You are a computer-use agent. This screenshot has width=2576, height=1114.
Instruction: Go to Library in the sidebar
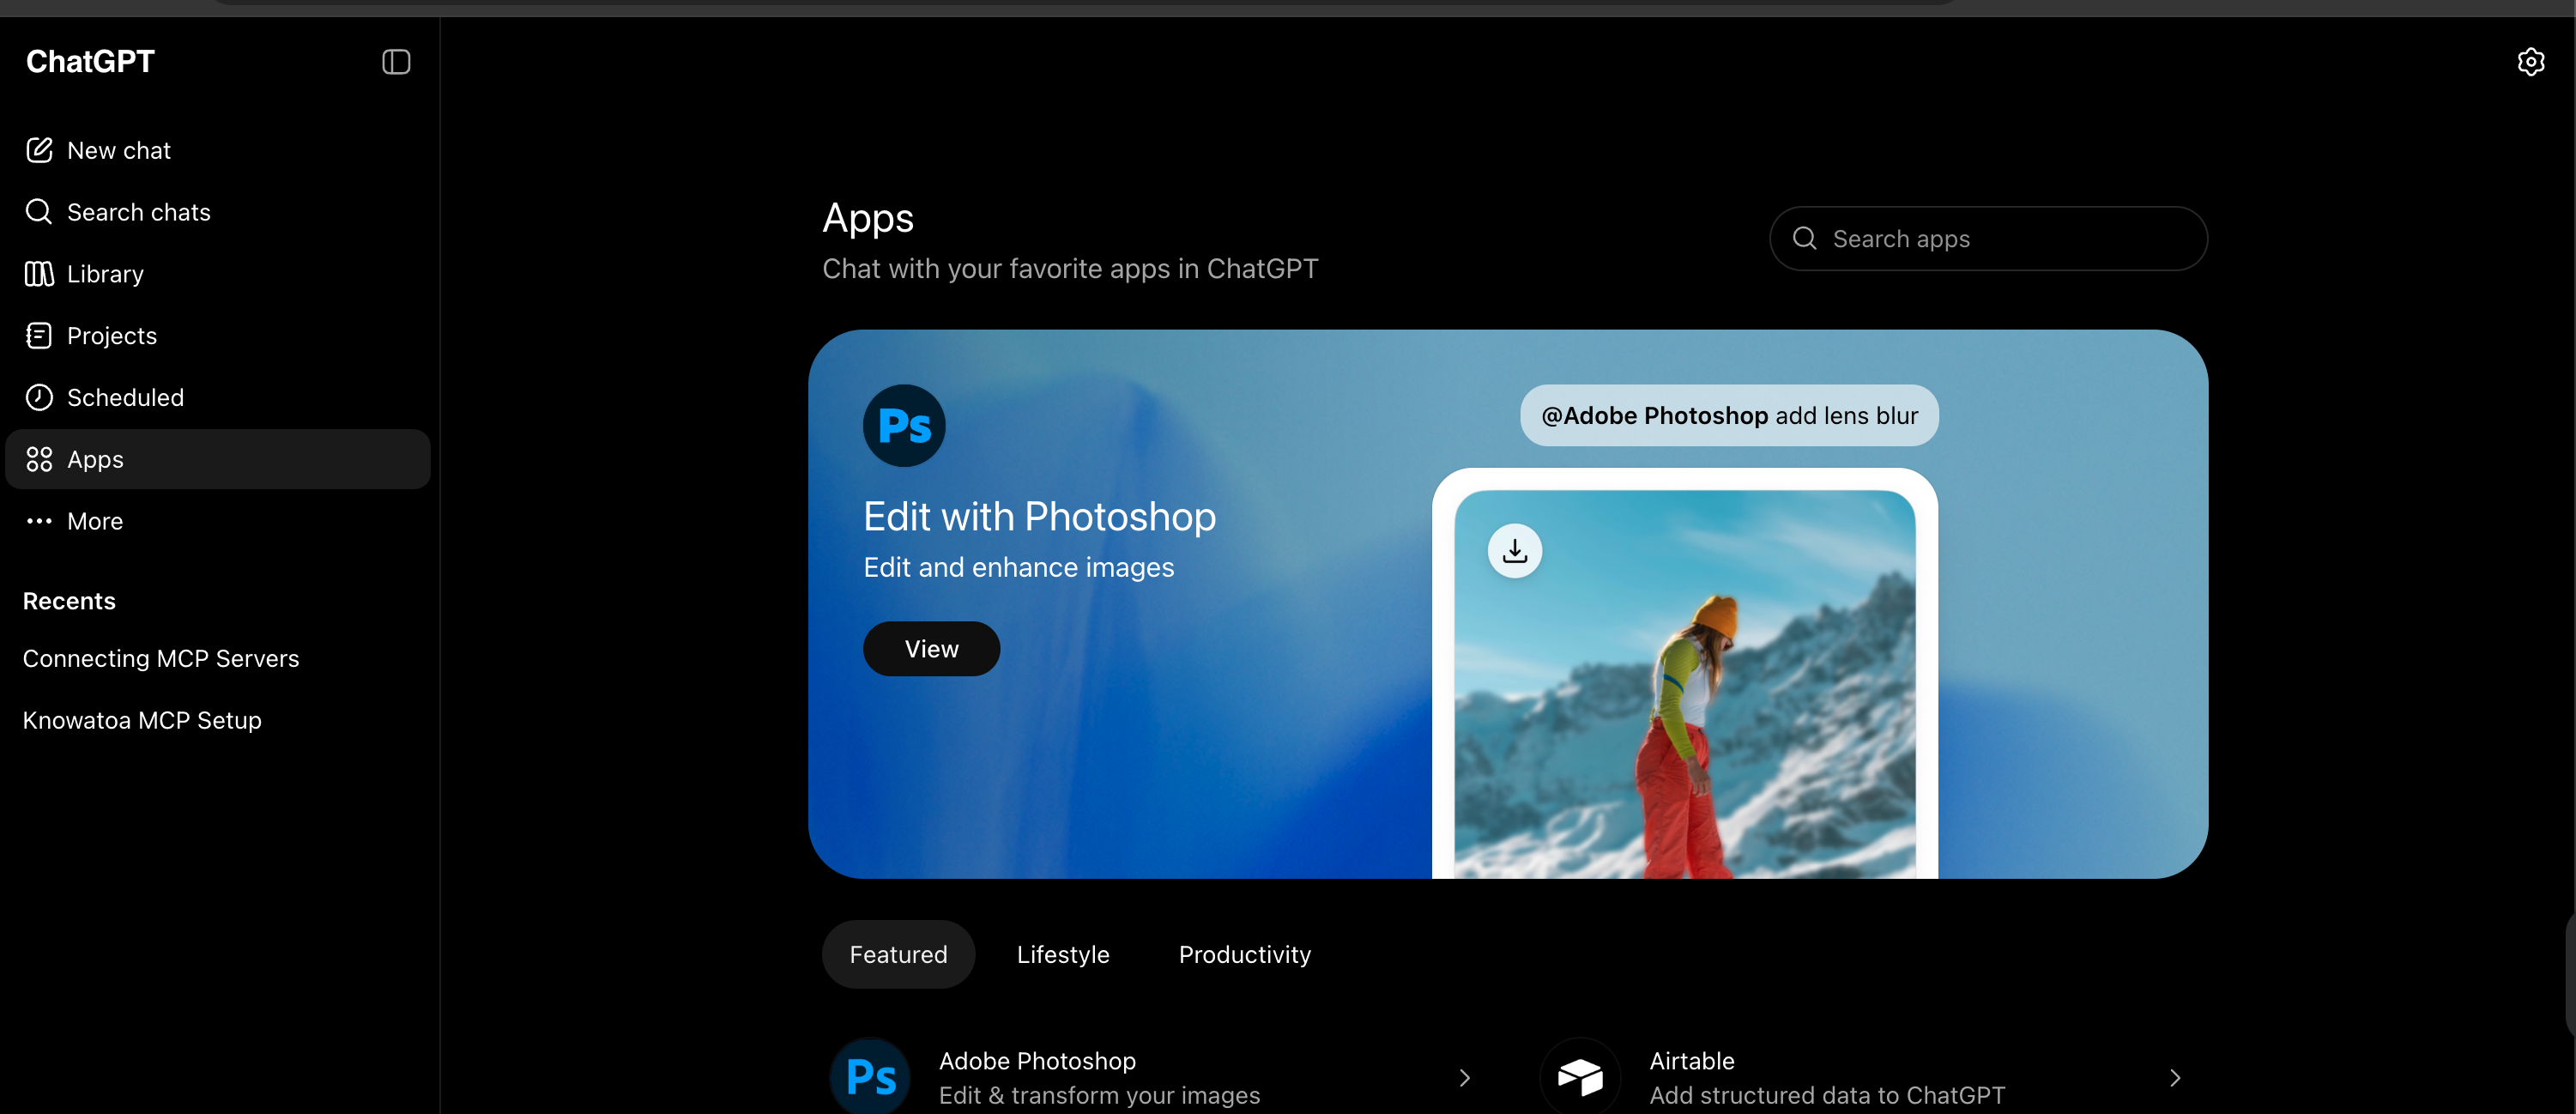click(x=218, y=274)
